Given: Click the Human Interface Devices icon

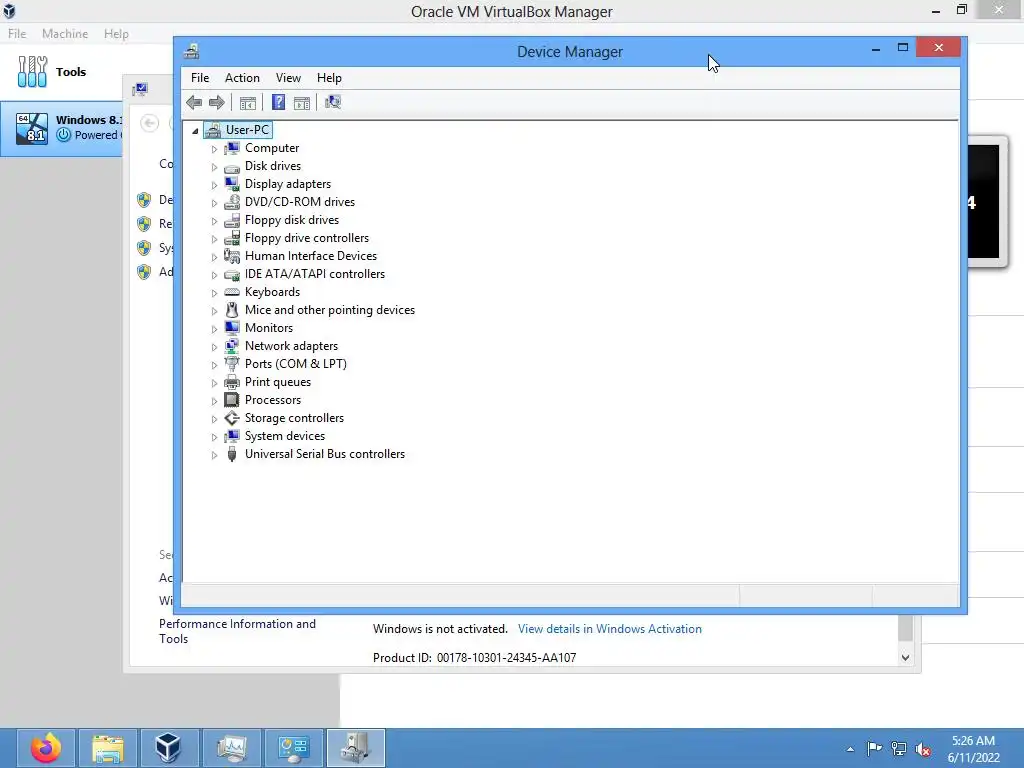Looking at the screenshot, I should (232, 256).
